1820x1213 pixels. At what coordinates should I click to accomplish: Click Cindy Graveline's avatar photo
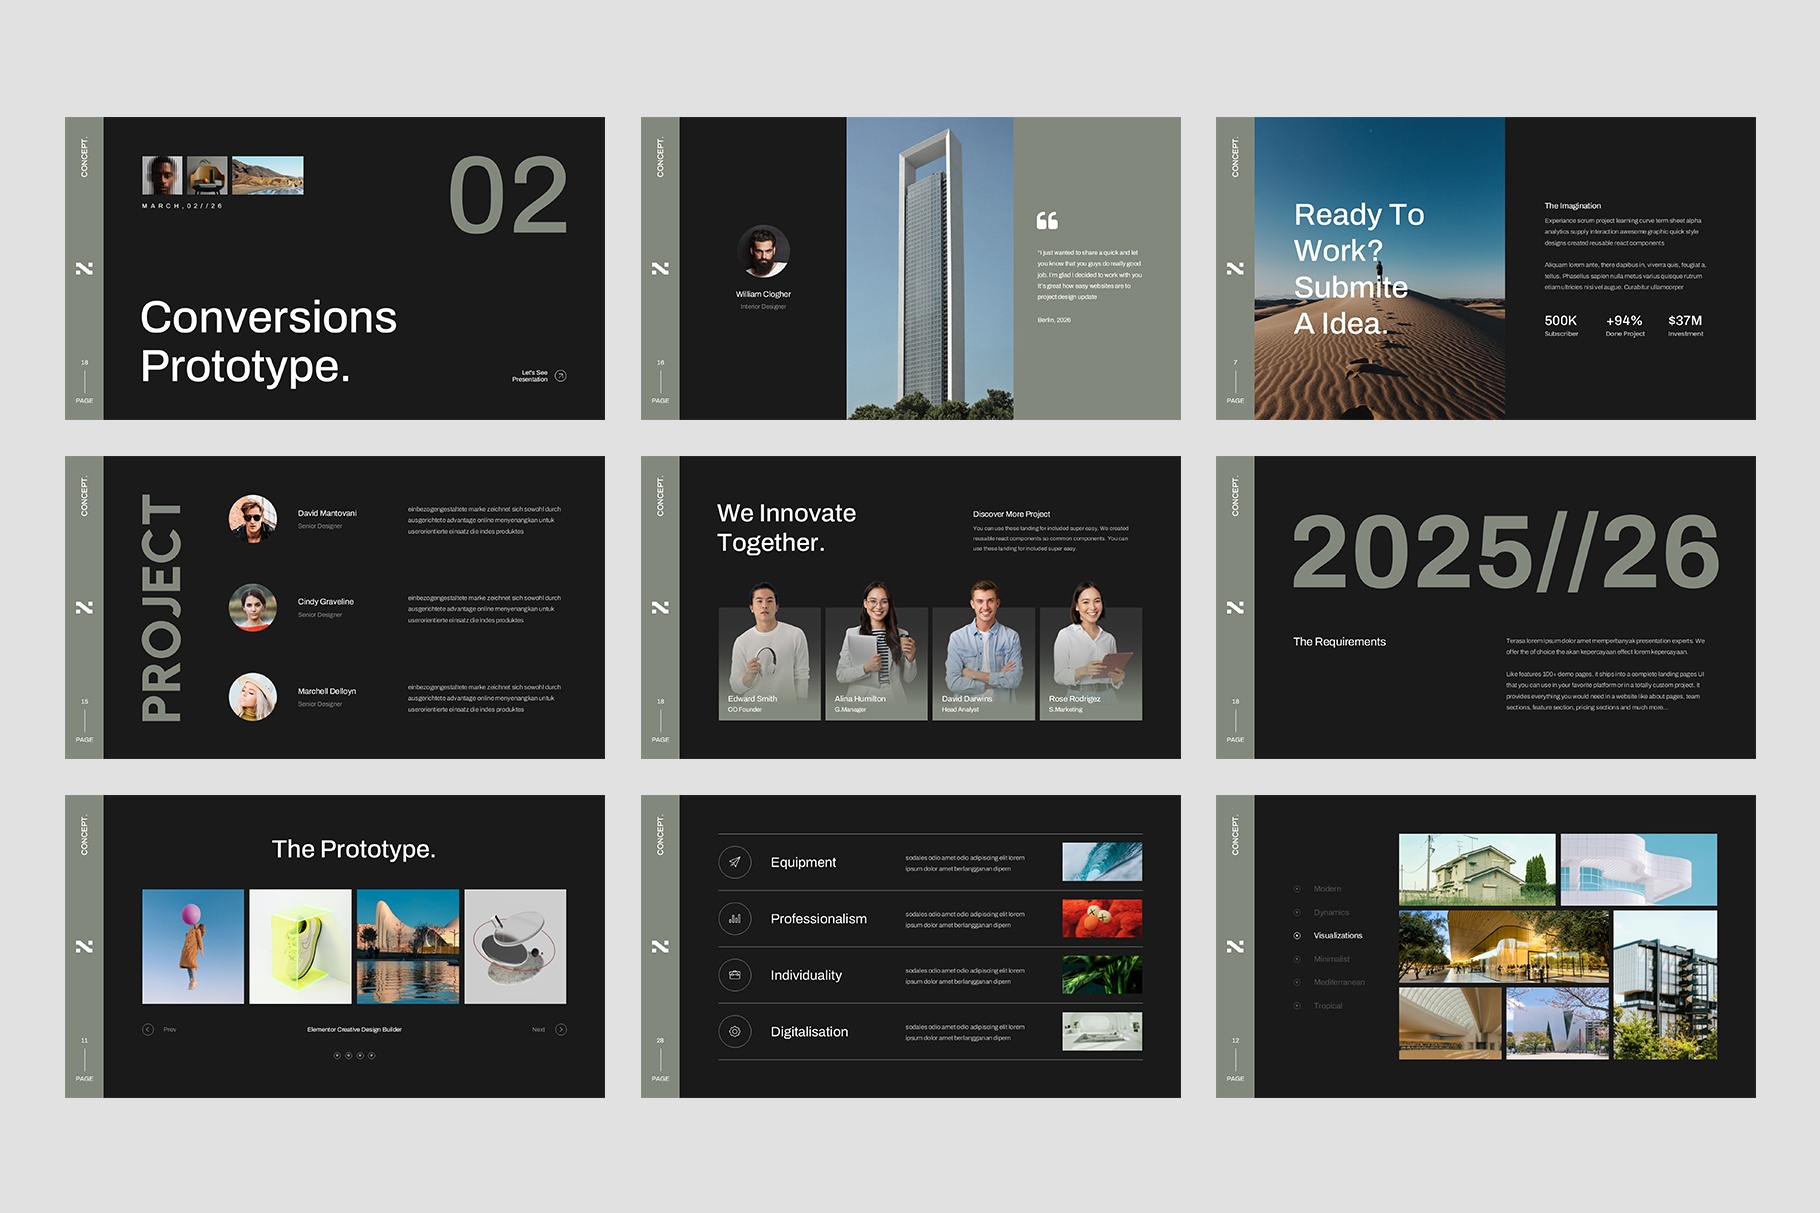pyautogui.click(x=253, y=607)
